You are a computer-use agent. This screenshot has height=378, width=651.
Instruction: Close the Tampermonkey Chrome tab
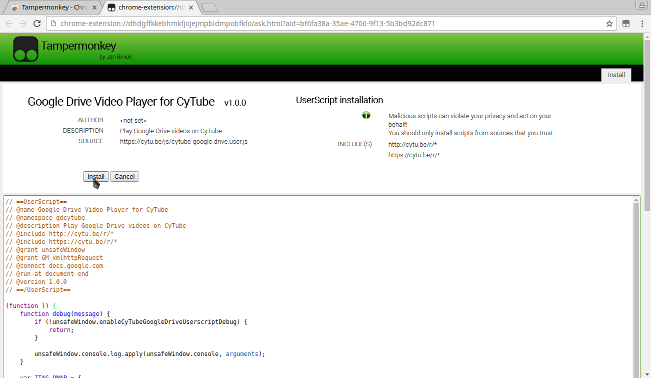pyautogui.click(x=94, y=7)
